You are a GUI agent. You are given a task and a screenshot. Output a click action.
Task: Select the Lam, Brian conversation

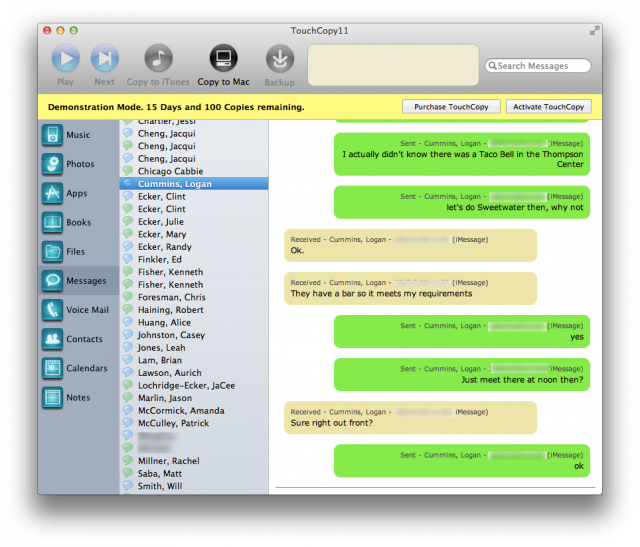[194, 360]
